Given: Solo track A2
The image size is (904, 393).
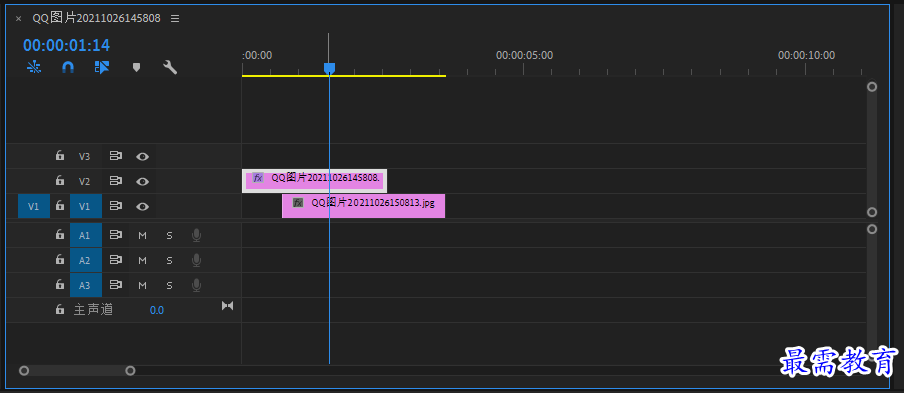Looking at the screenshot, I should tap(170, 260).
